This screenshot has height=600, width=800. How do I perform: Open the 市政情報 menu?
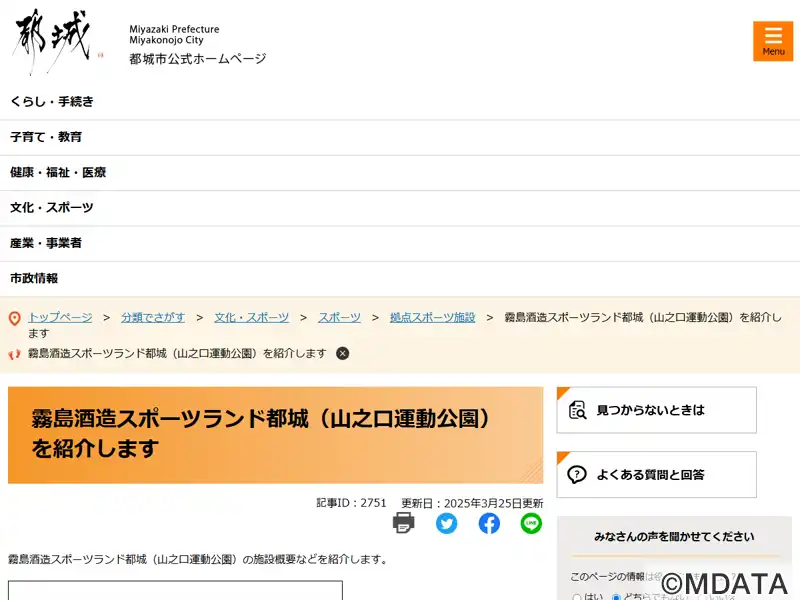(x=400, y=278)
